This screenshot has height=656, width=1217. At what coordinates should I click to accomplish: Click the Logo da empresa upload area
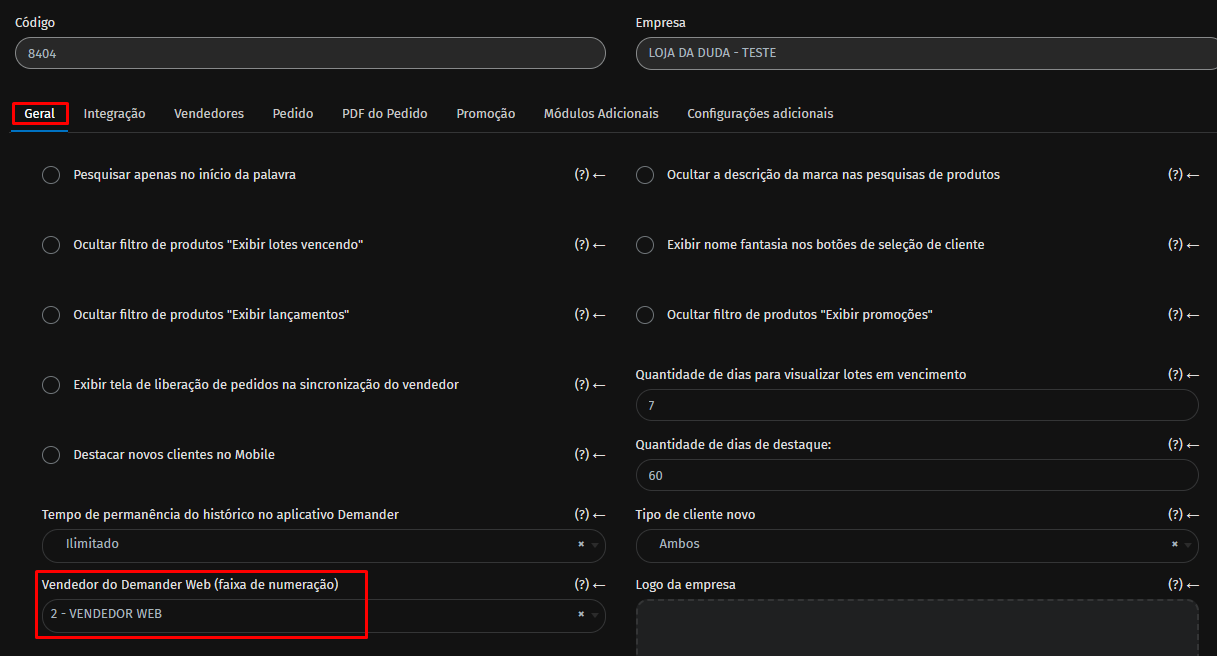click(917, 628)
